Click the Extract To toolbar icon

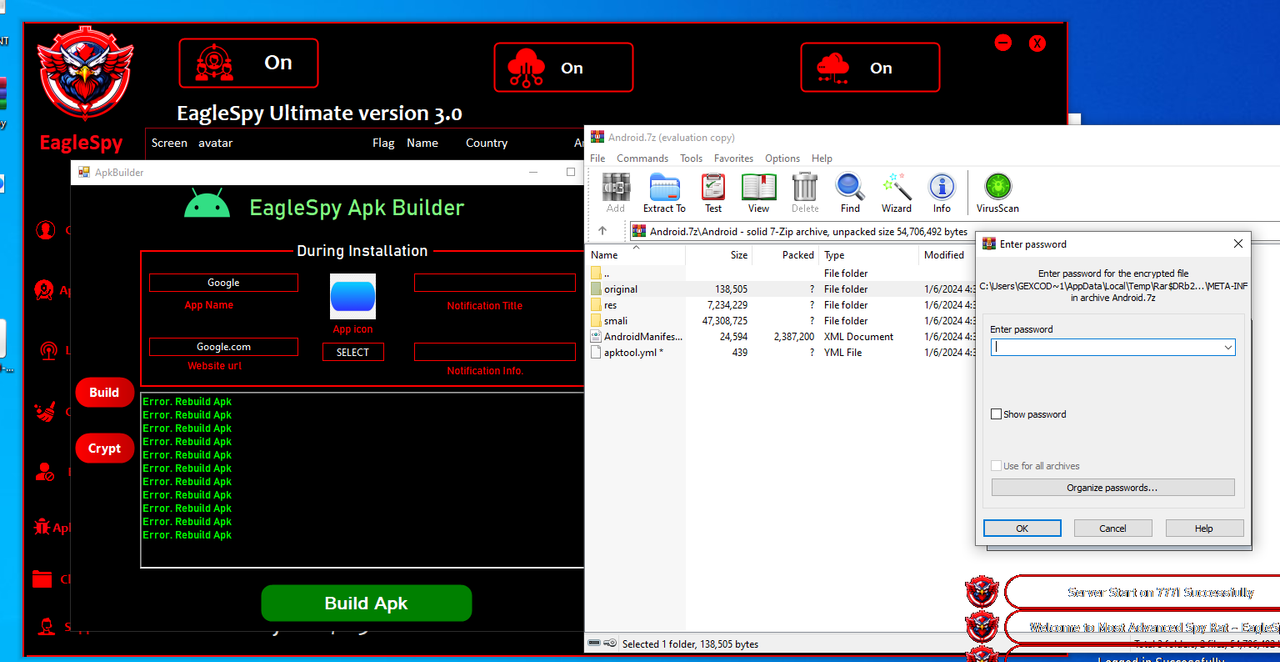point(664,193)
